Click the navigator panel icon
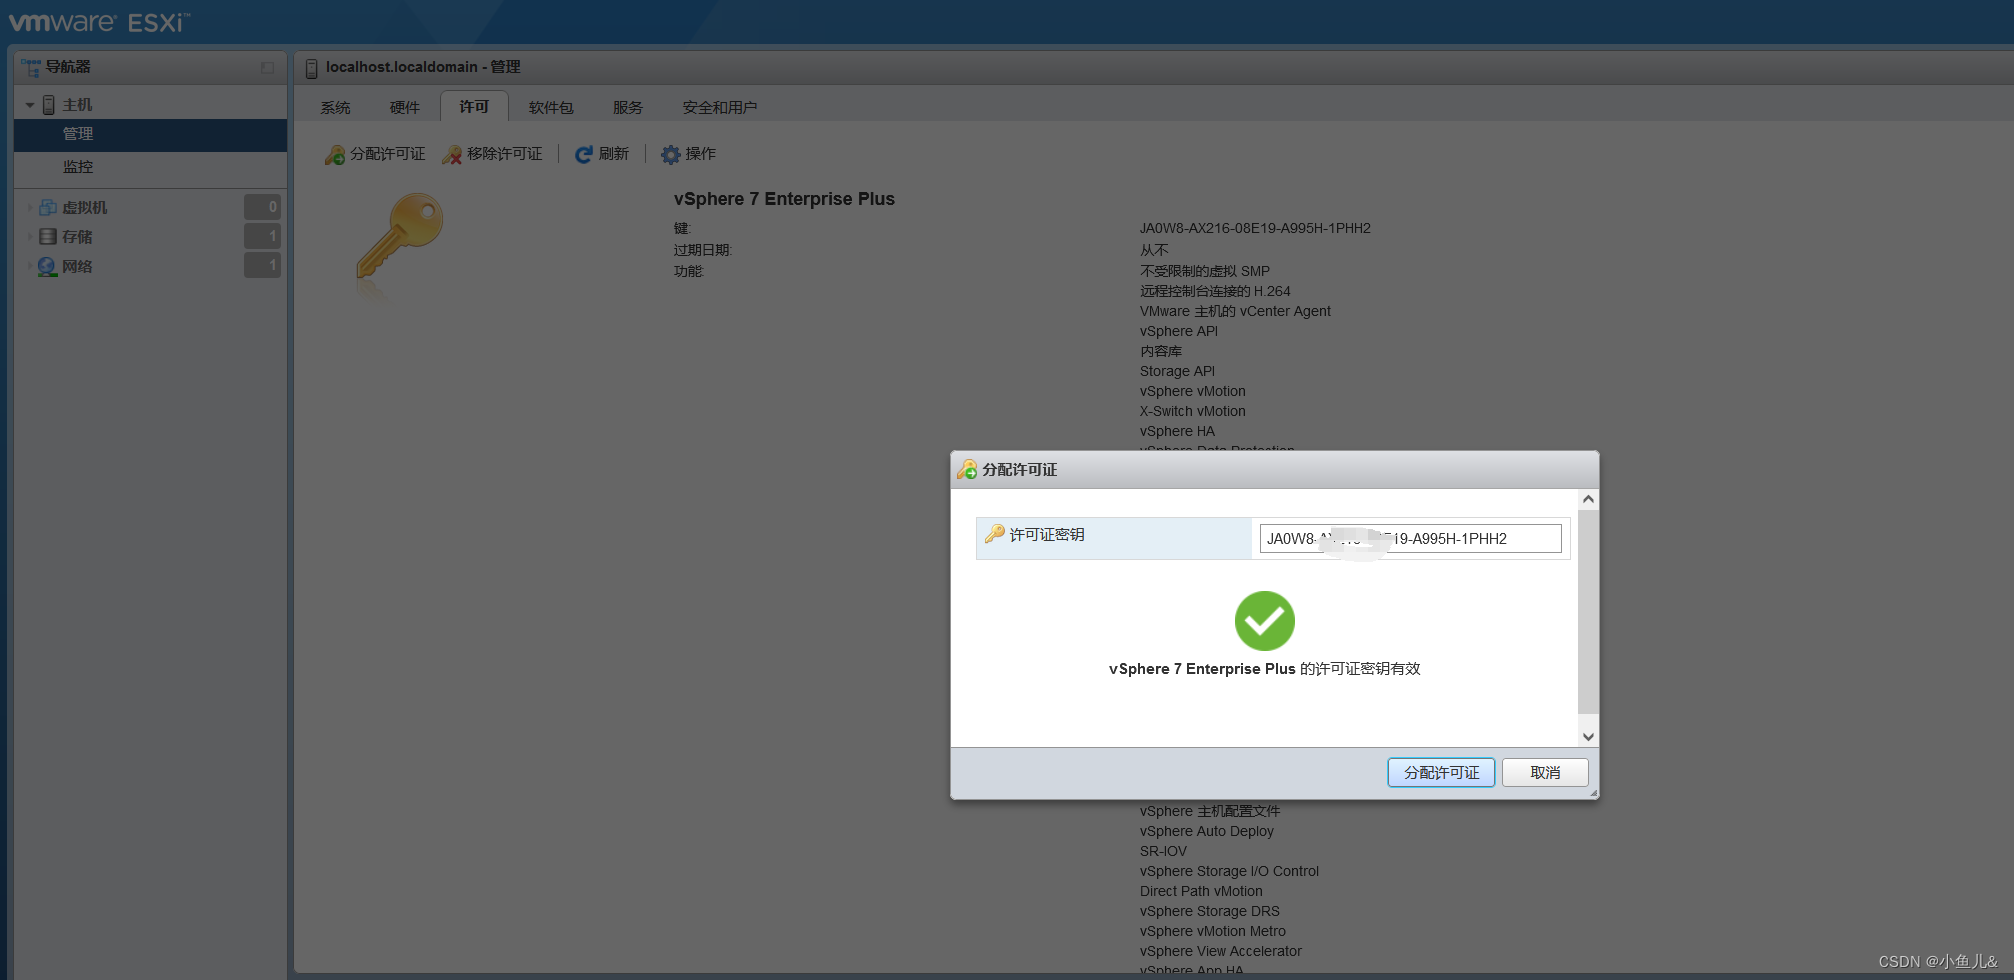Viewport: 2014px width, 980px height. [x=31, y=67]
